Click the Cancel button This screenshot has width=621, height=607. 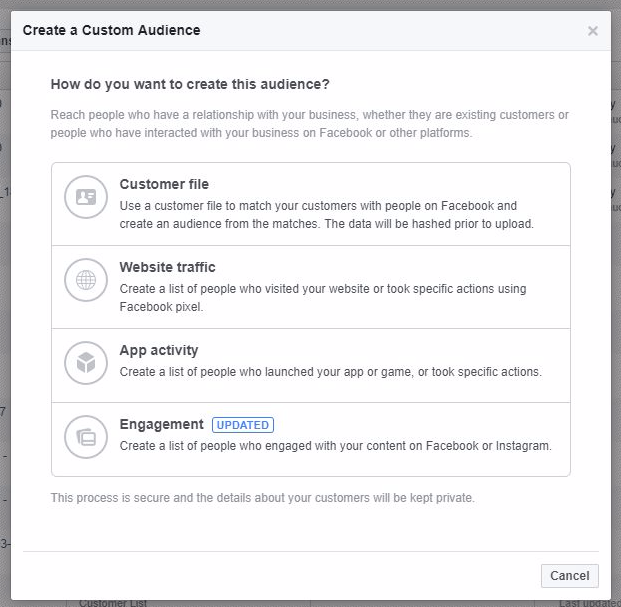click(x=570, y=576)
